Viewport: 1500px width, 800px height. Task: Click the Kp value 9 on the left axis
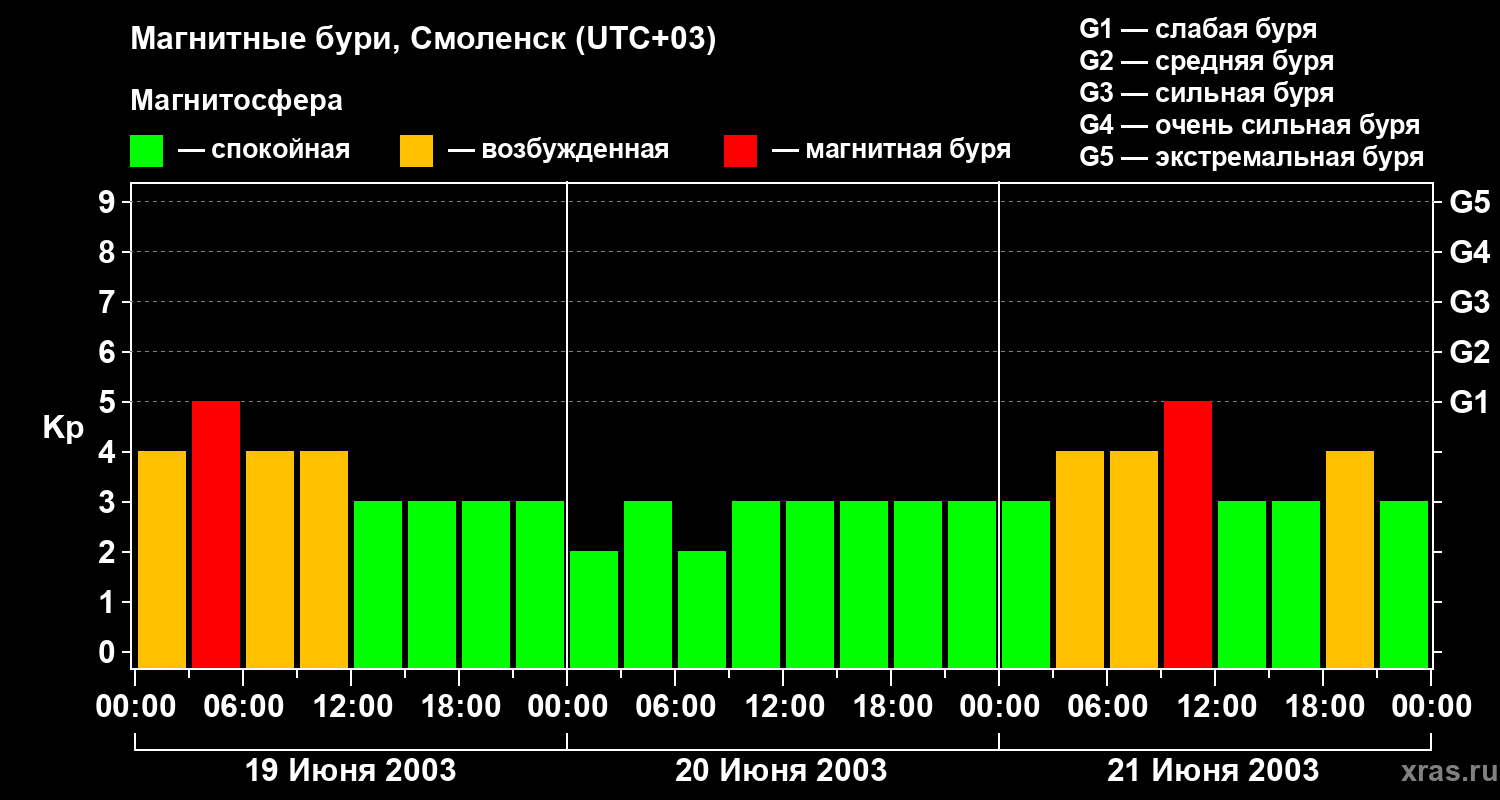(108, 202)
